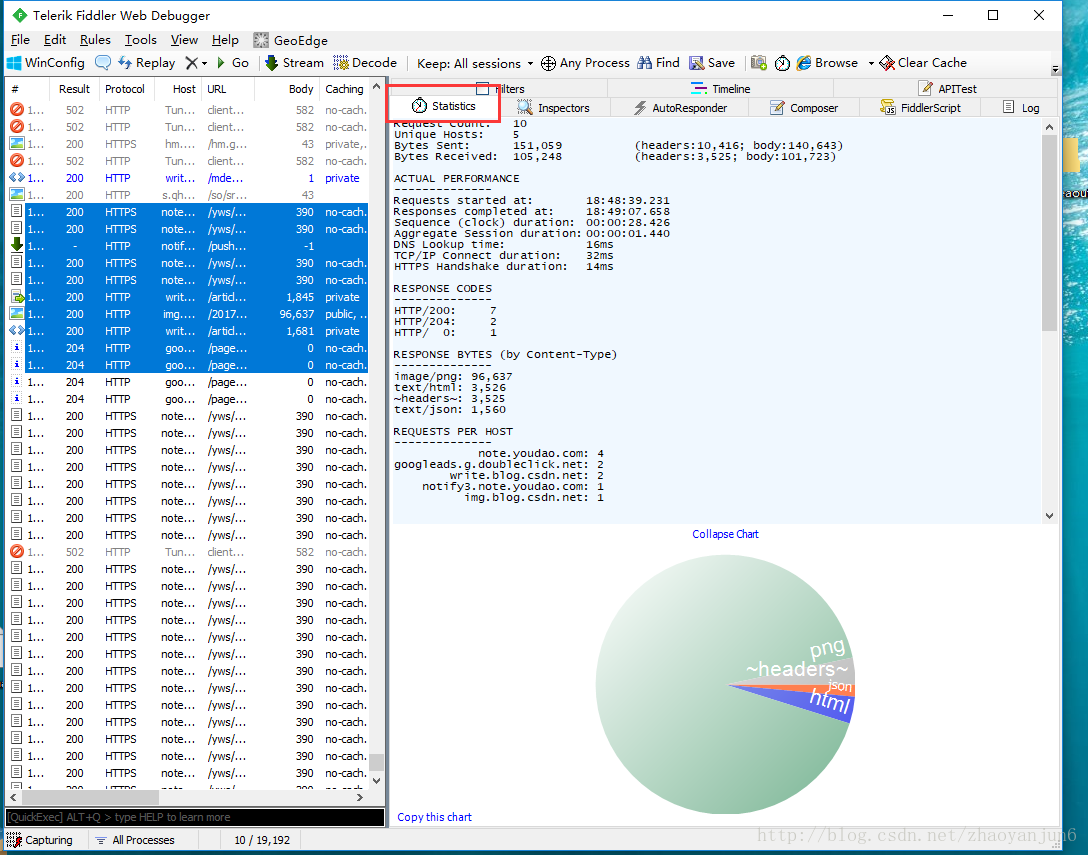Click the All Processes status bar filter

pyautogui.click(x=135, y=840)
